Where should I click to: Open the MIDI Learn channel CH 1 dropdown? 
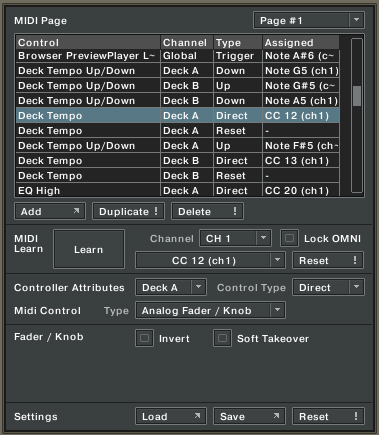click(x=235, y=238)
